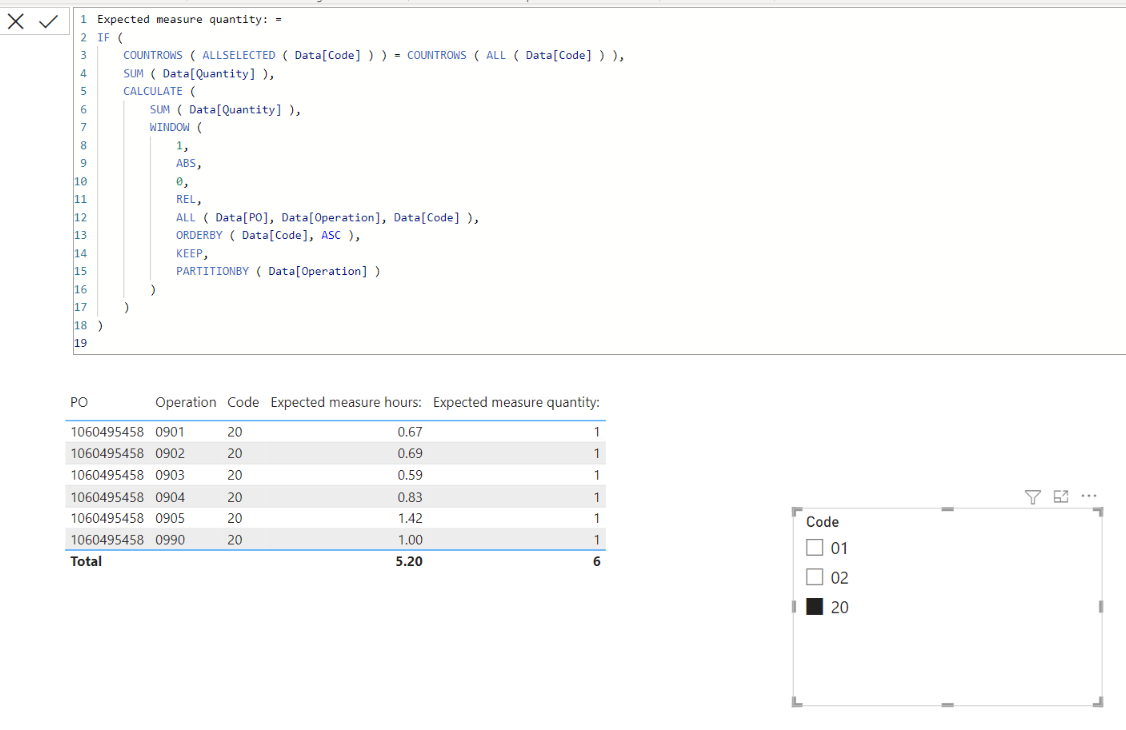Open the slicer's more options ellipsis

pyautogui.click(x=1089, y=496)
